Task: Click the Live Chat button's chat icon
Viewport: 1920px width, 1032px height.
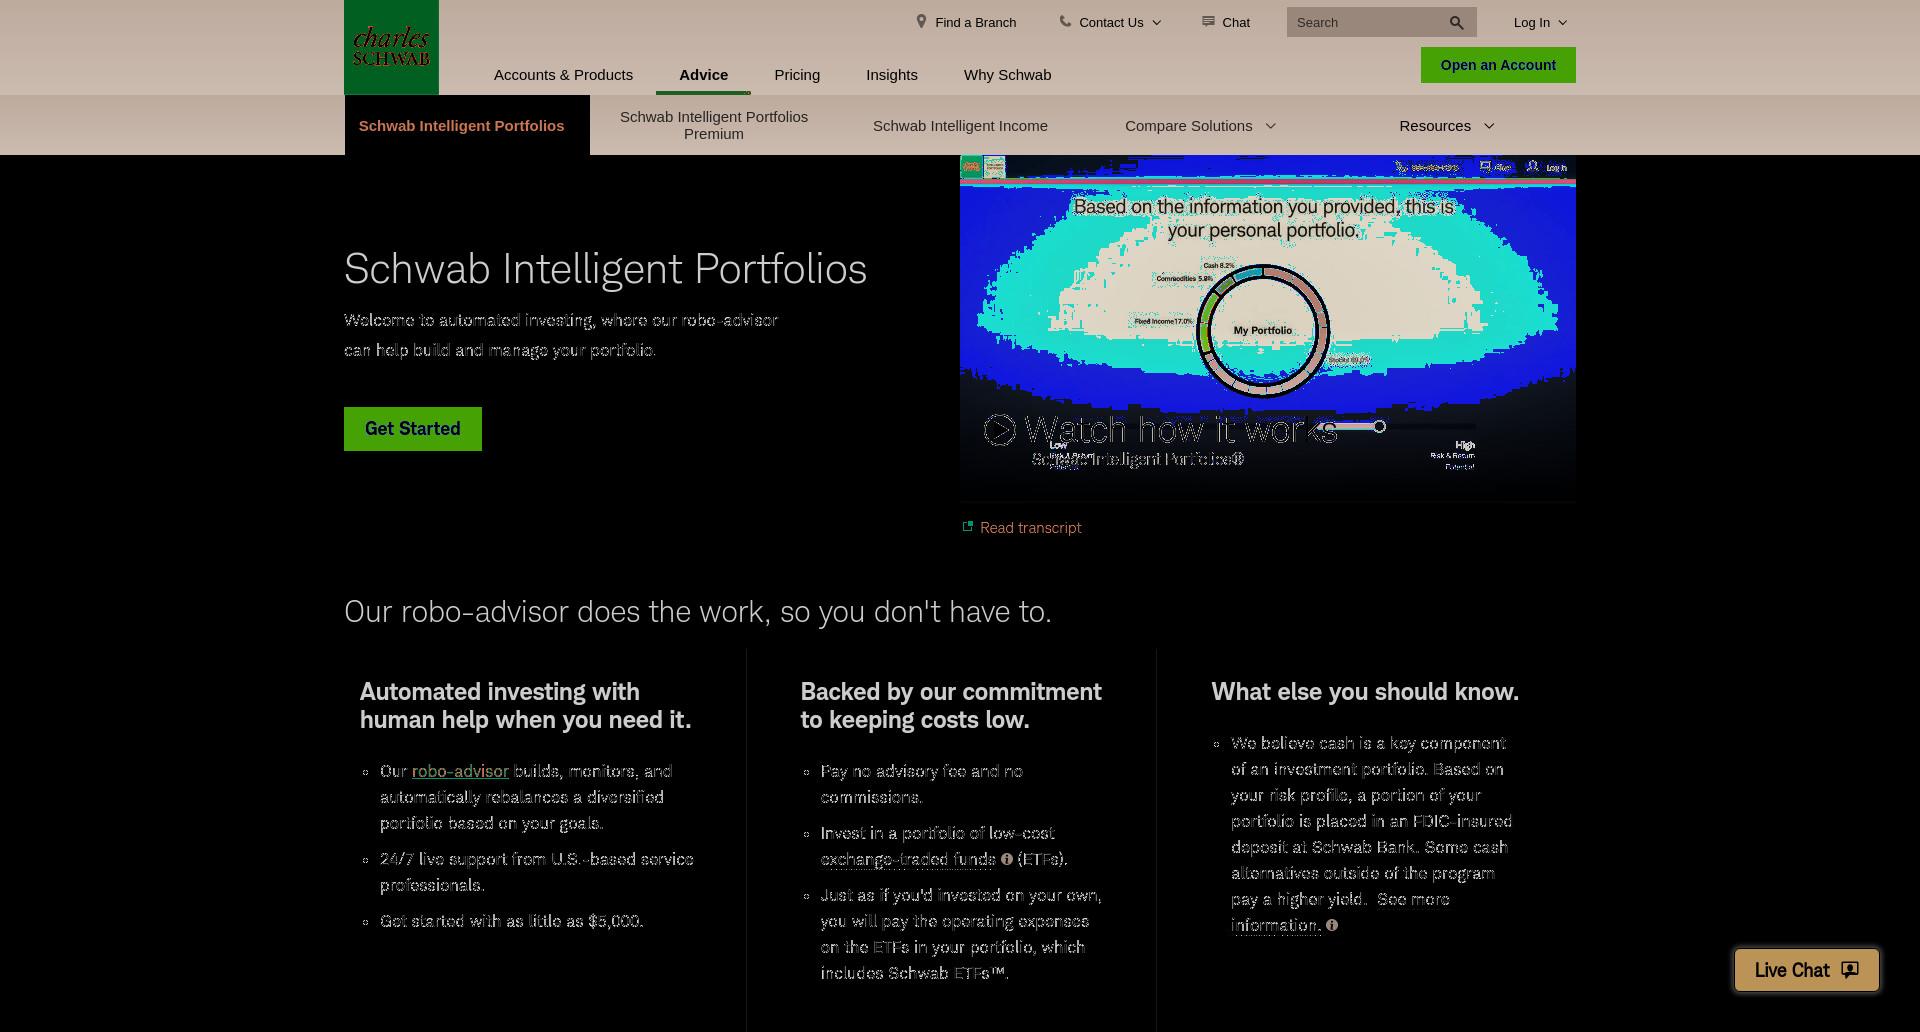Action: pyautogui.click(x=1850, y=970)
